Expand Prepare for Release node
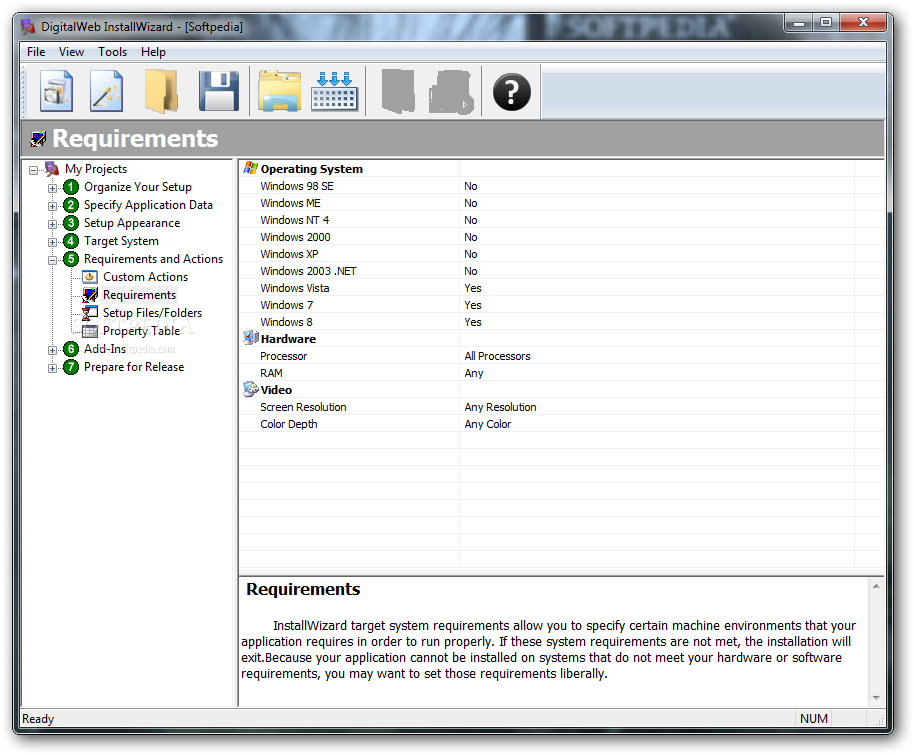The image size is (914, 755). click(x=52, y=368)
